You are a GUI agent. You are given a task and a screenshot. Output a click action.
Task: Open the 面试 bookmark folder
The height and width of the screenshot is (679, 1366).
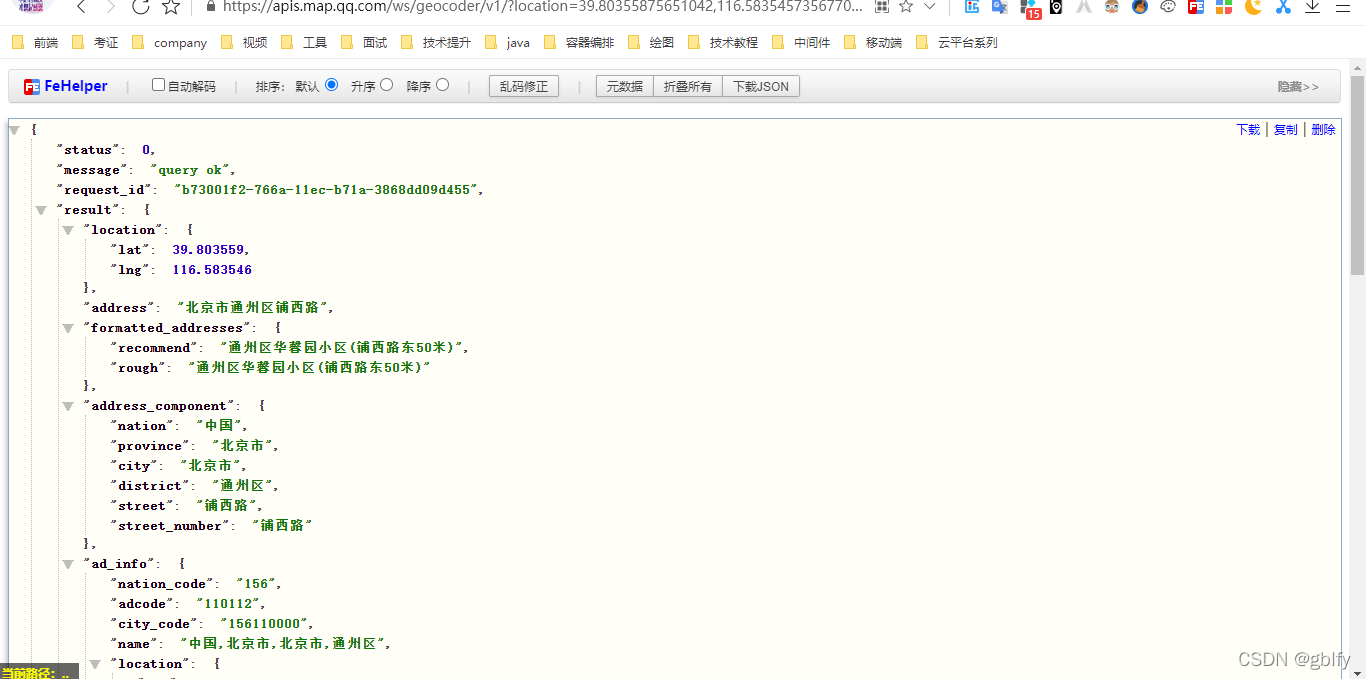click(x=364, y=43)
